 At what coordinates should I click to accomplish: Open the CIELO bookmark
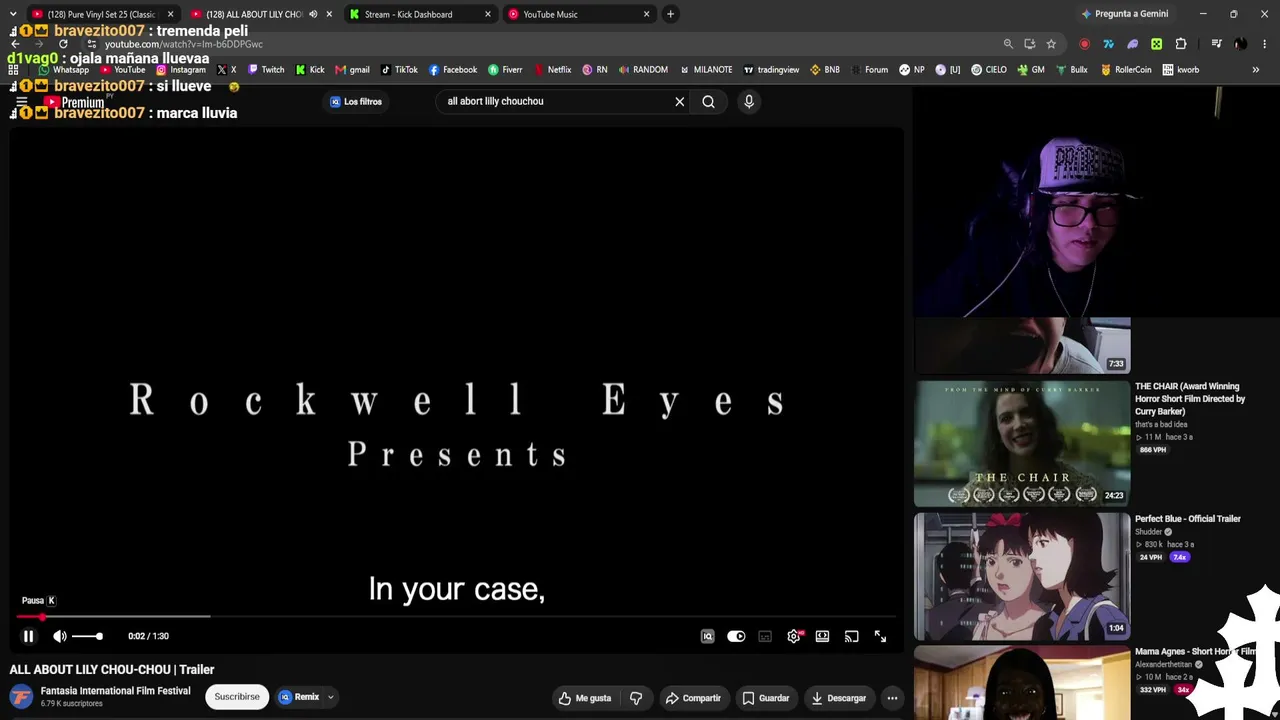[988, 70]
